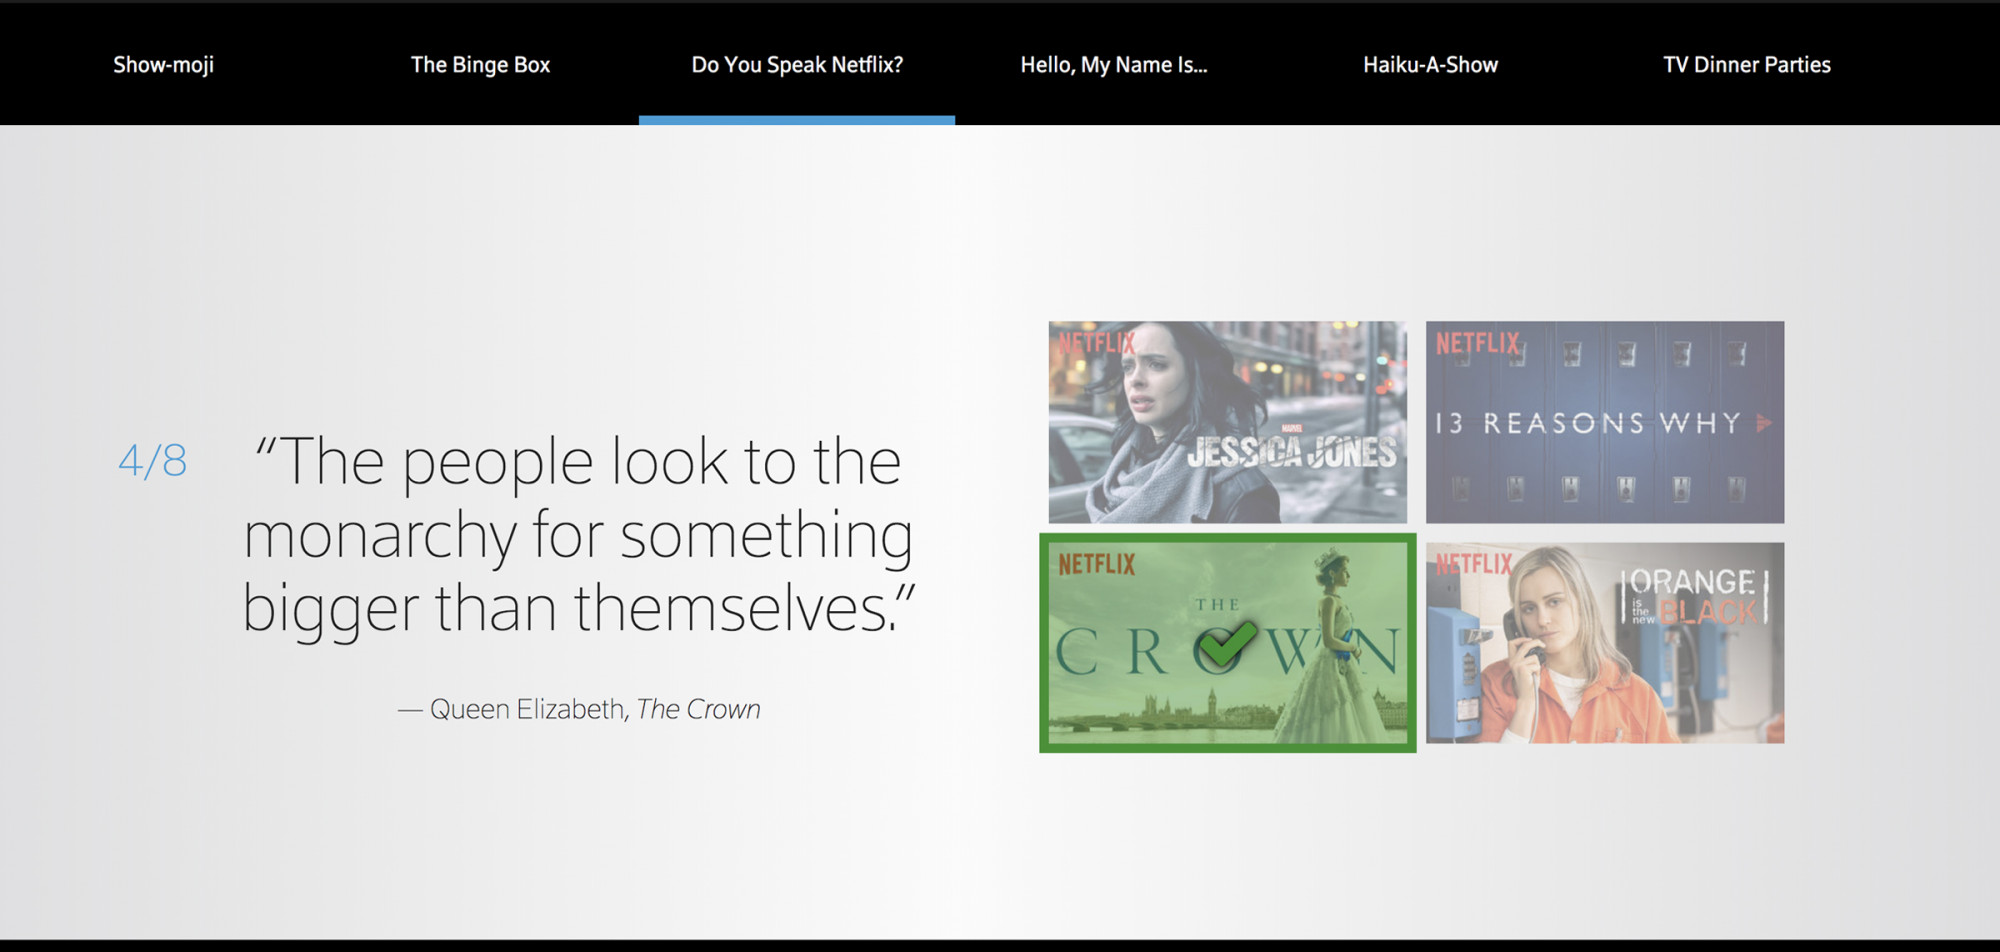Screen dimensions: 2000x952
Task: Click the 4/8 question counter
Action: coord(152,461)
